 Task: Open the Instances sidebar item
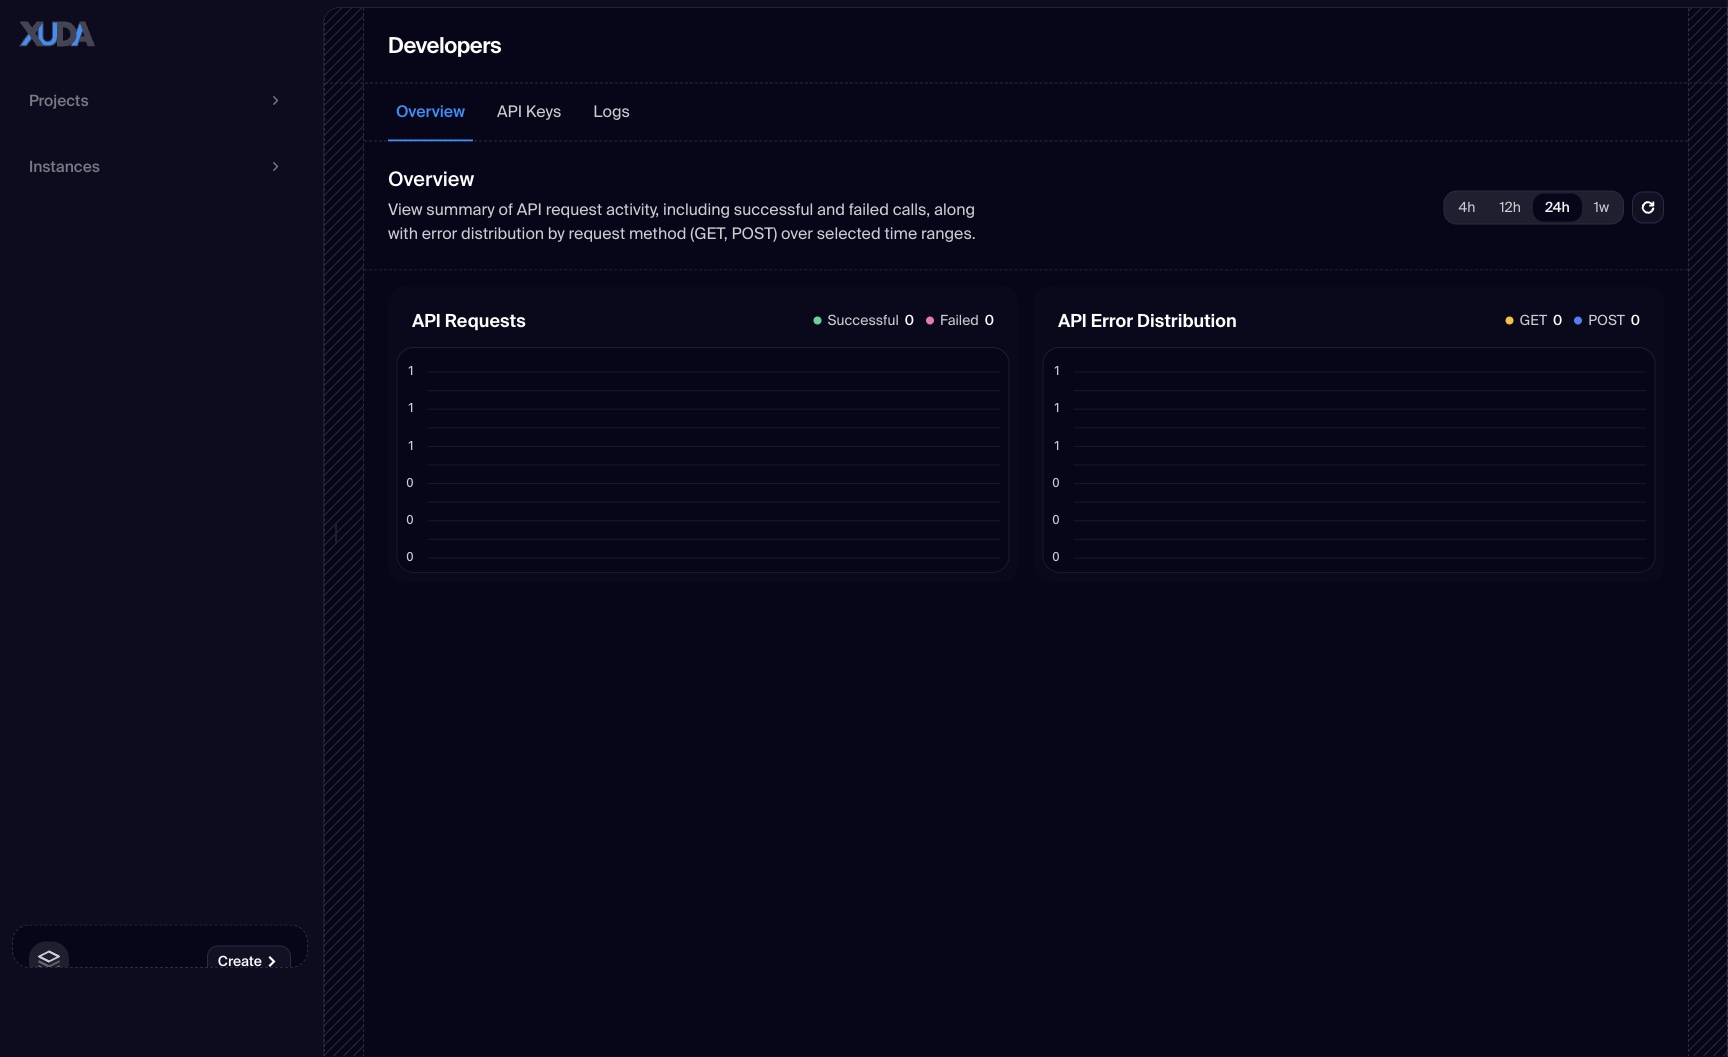[x=154, y=166]
